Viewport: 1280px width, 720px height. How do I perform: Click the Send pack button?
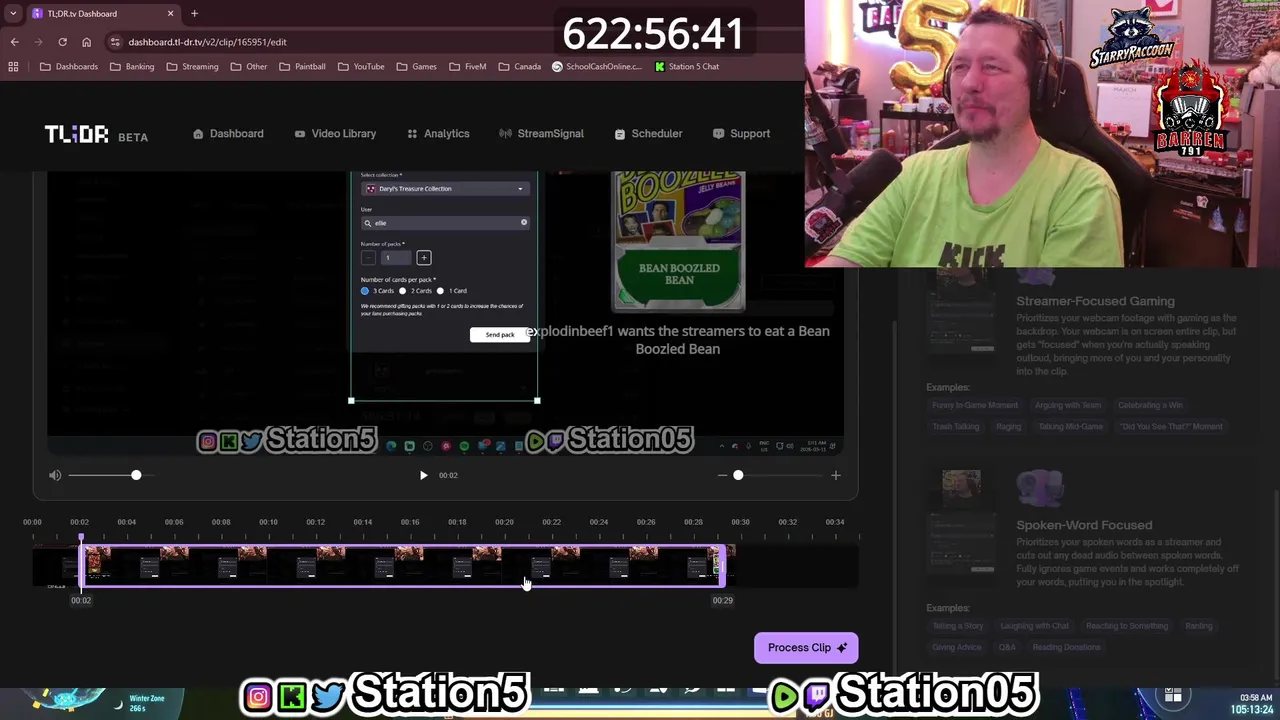pyautogui.click(x=500, y=335)
